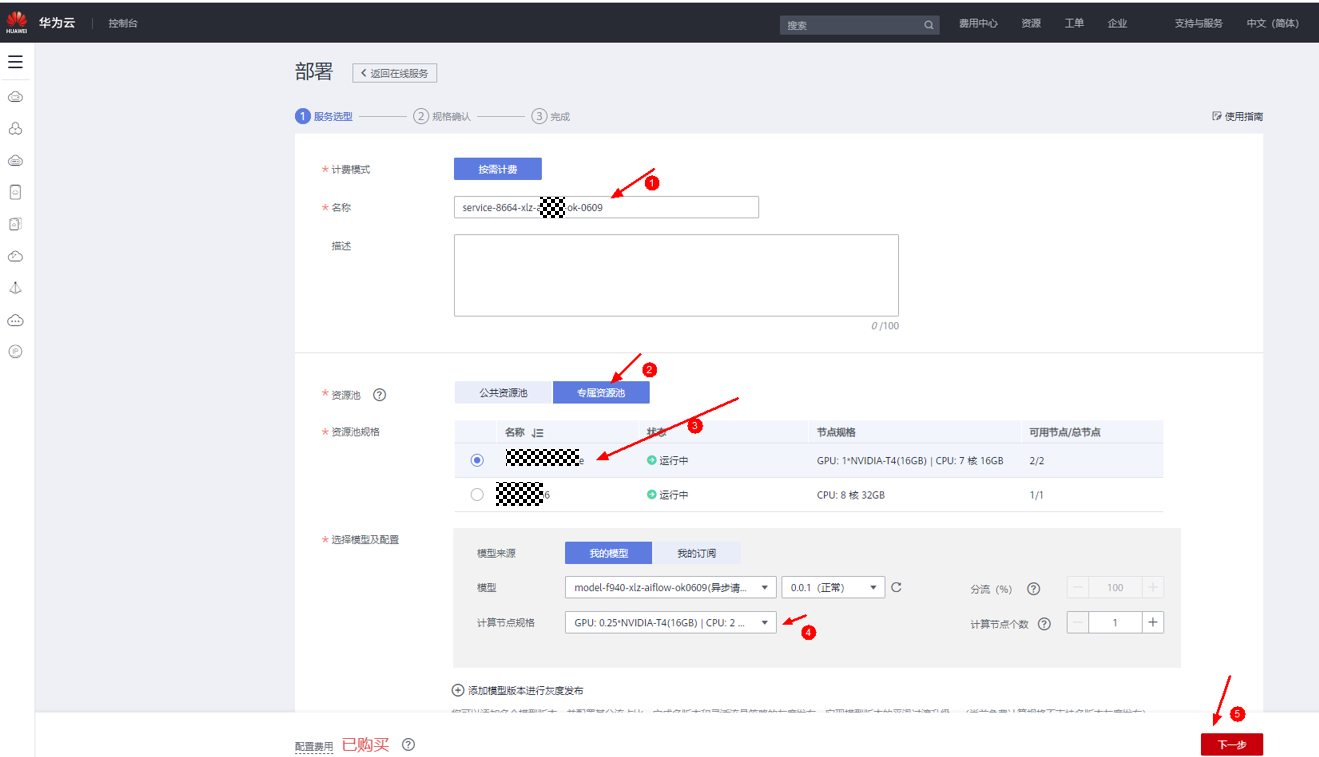This screenshot has width=1319, height=757.
Task: Click the help icon beside 资源池
Action: coord(379,395)
